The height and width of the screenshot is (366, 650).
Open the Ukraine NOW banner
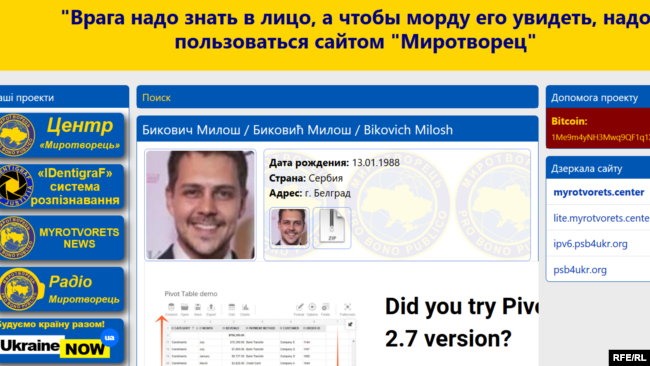pyautogui.click(x=62, y=341)
